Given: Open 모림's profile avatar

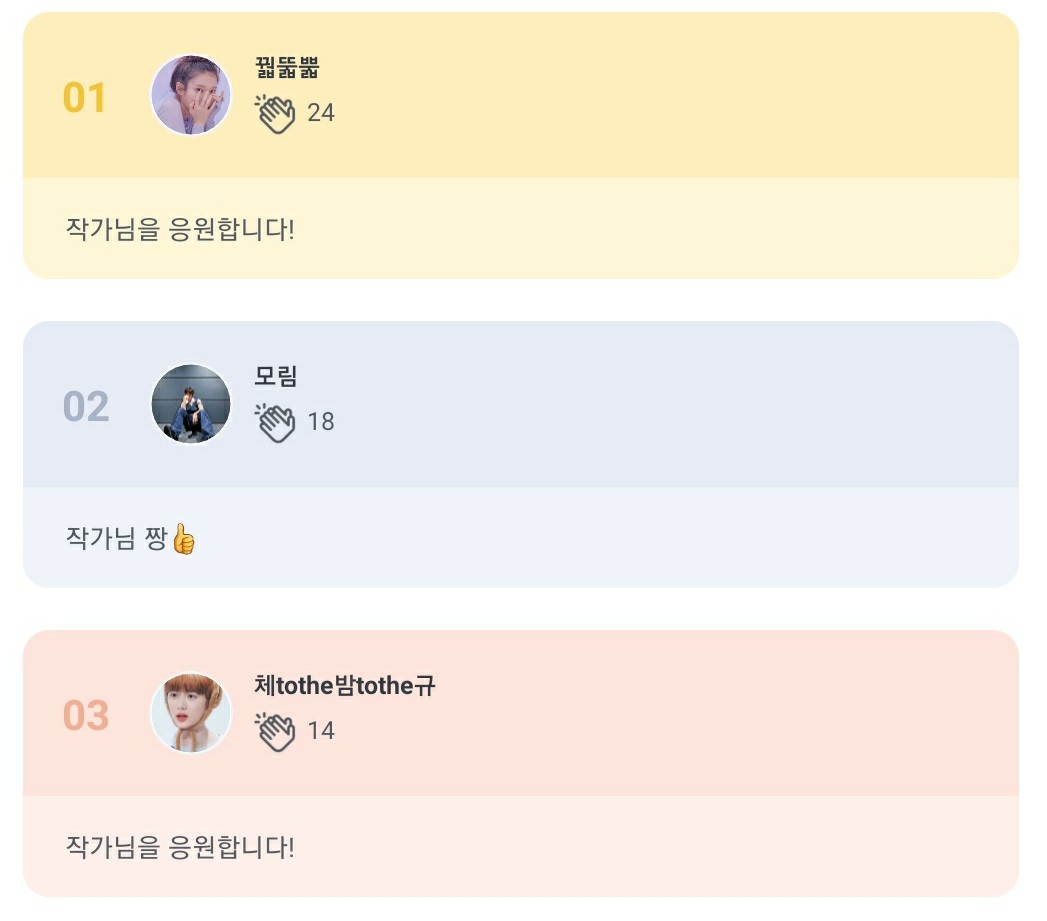Looking at the screenshot, I should coord(191,404).
